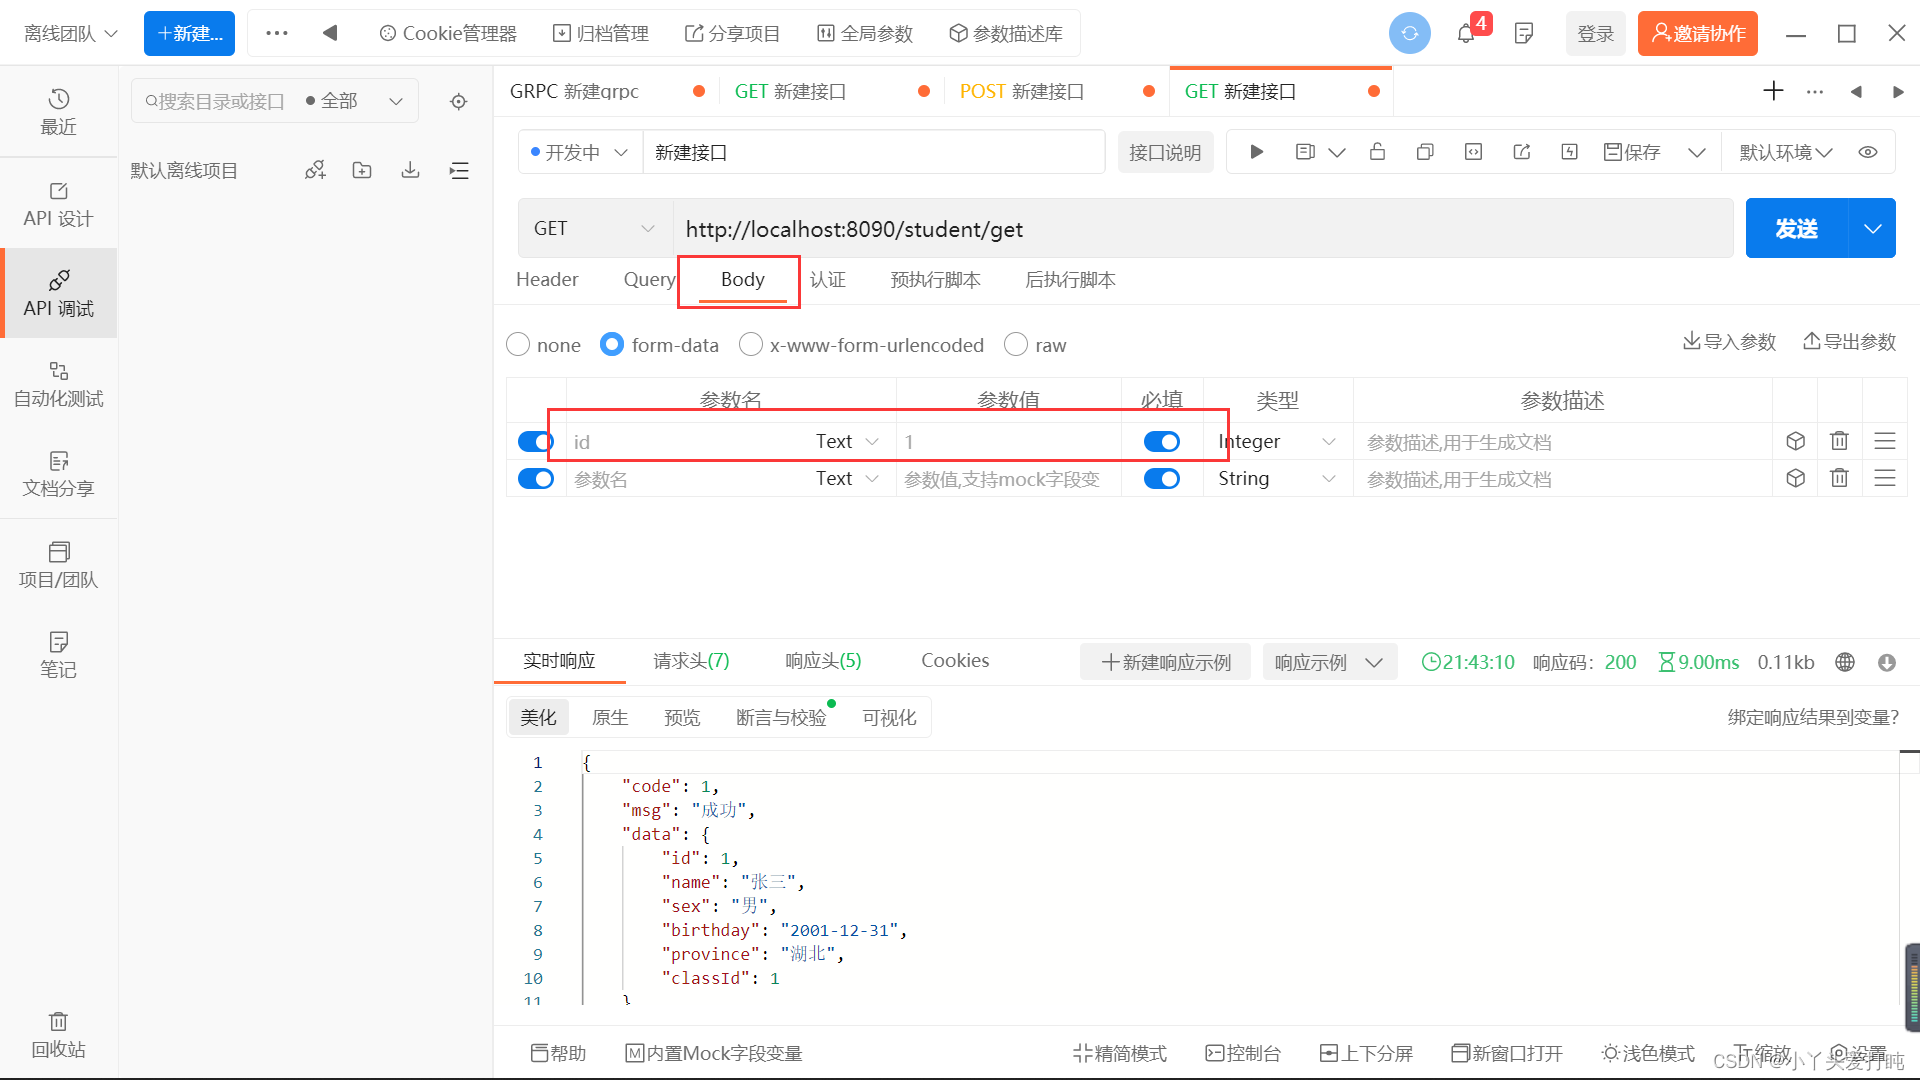Open Document Sharing section
The width and height of the screenshot is (1920, 1080).
(58, 474)
